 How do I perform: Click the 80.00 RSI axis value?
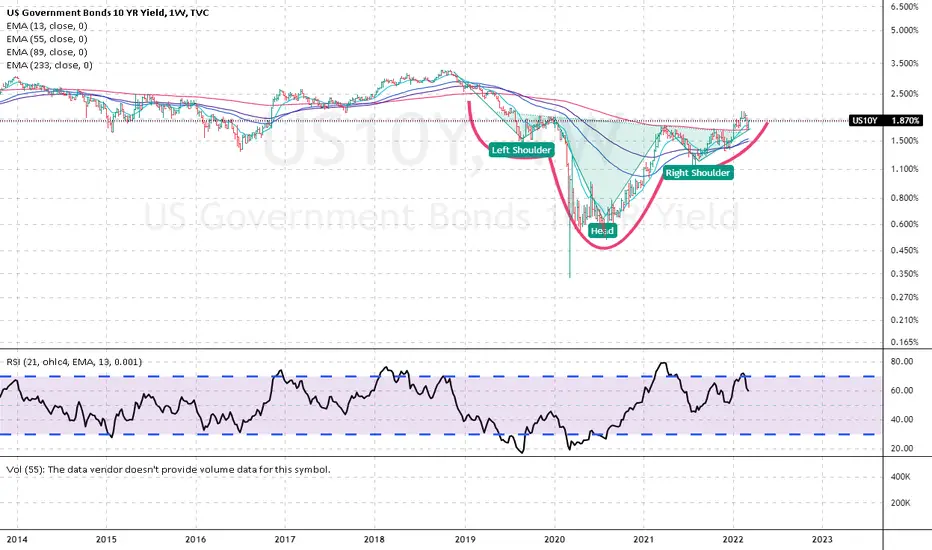point(904,362)
